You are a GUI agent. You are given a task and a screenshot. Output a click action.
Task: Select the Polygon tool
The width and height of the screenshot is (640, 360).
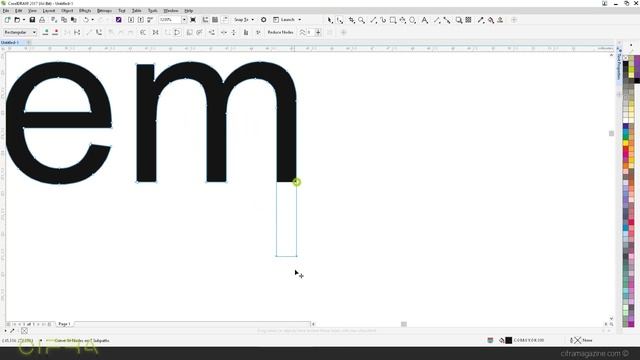click(413, 20)
